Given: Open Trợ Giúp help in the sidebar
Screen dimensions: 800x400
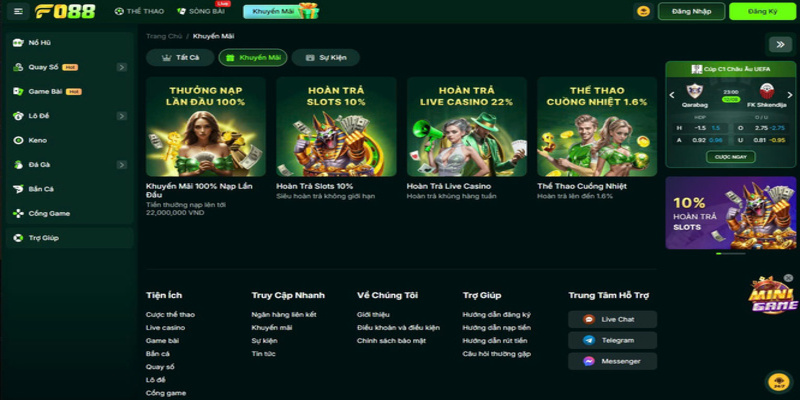Looking at the screenshot, I should coord(69,238).
